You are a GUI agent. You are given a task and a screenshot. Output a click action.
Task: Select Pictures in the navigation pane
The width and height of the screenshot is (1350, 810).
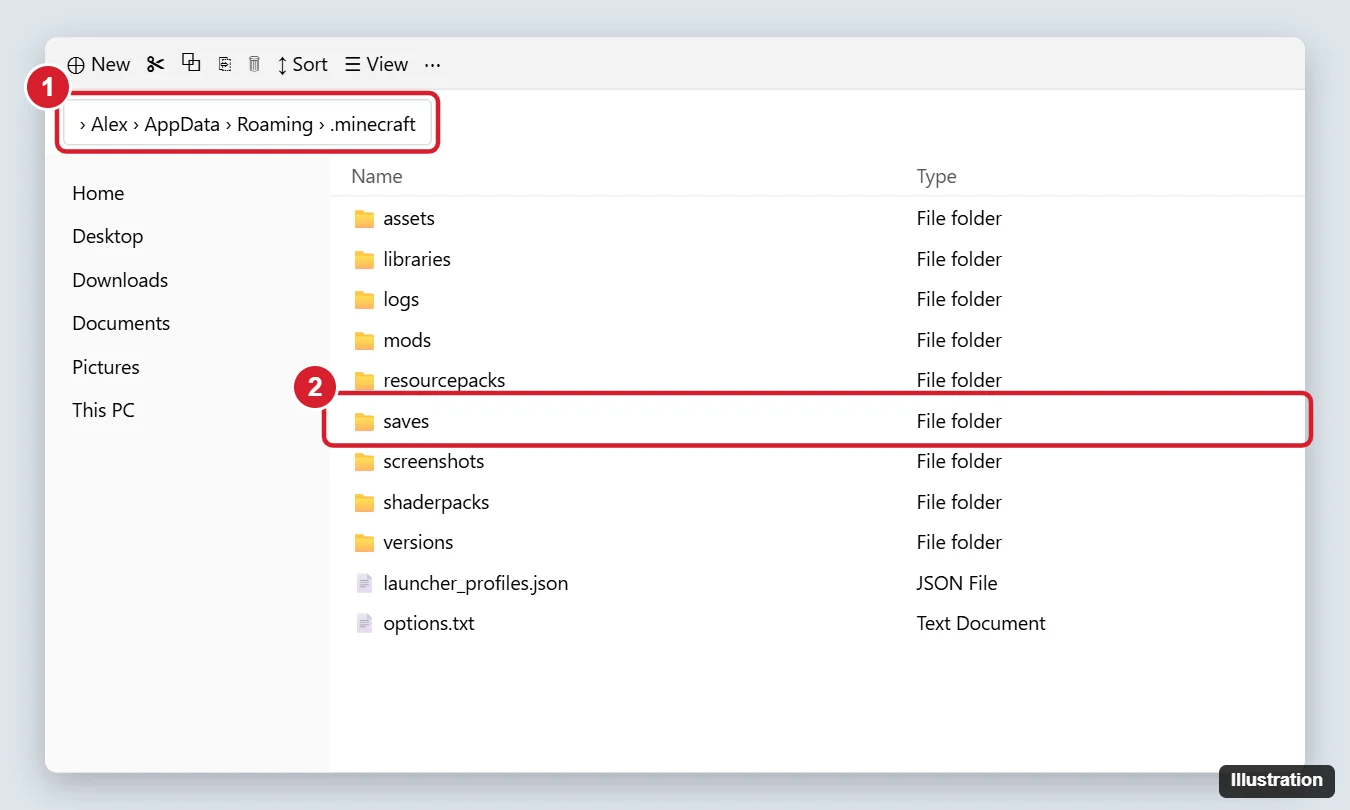click(106, 367)
